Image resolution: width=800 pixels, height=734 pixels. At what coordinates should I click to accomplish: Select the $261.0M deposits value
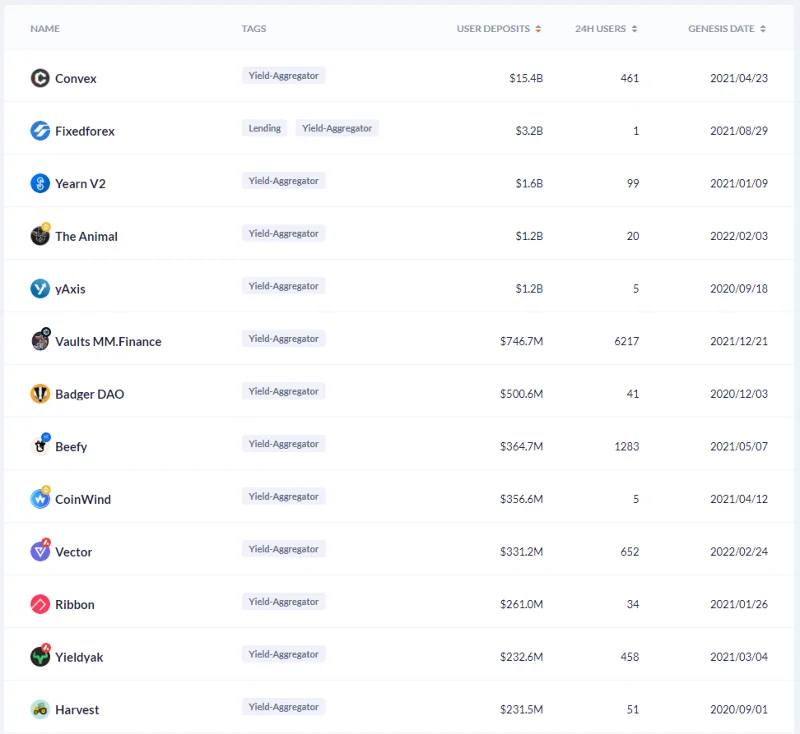(x=521, y=603)
